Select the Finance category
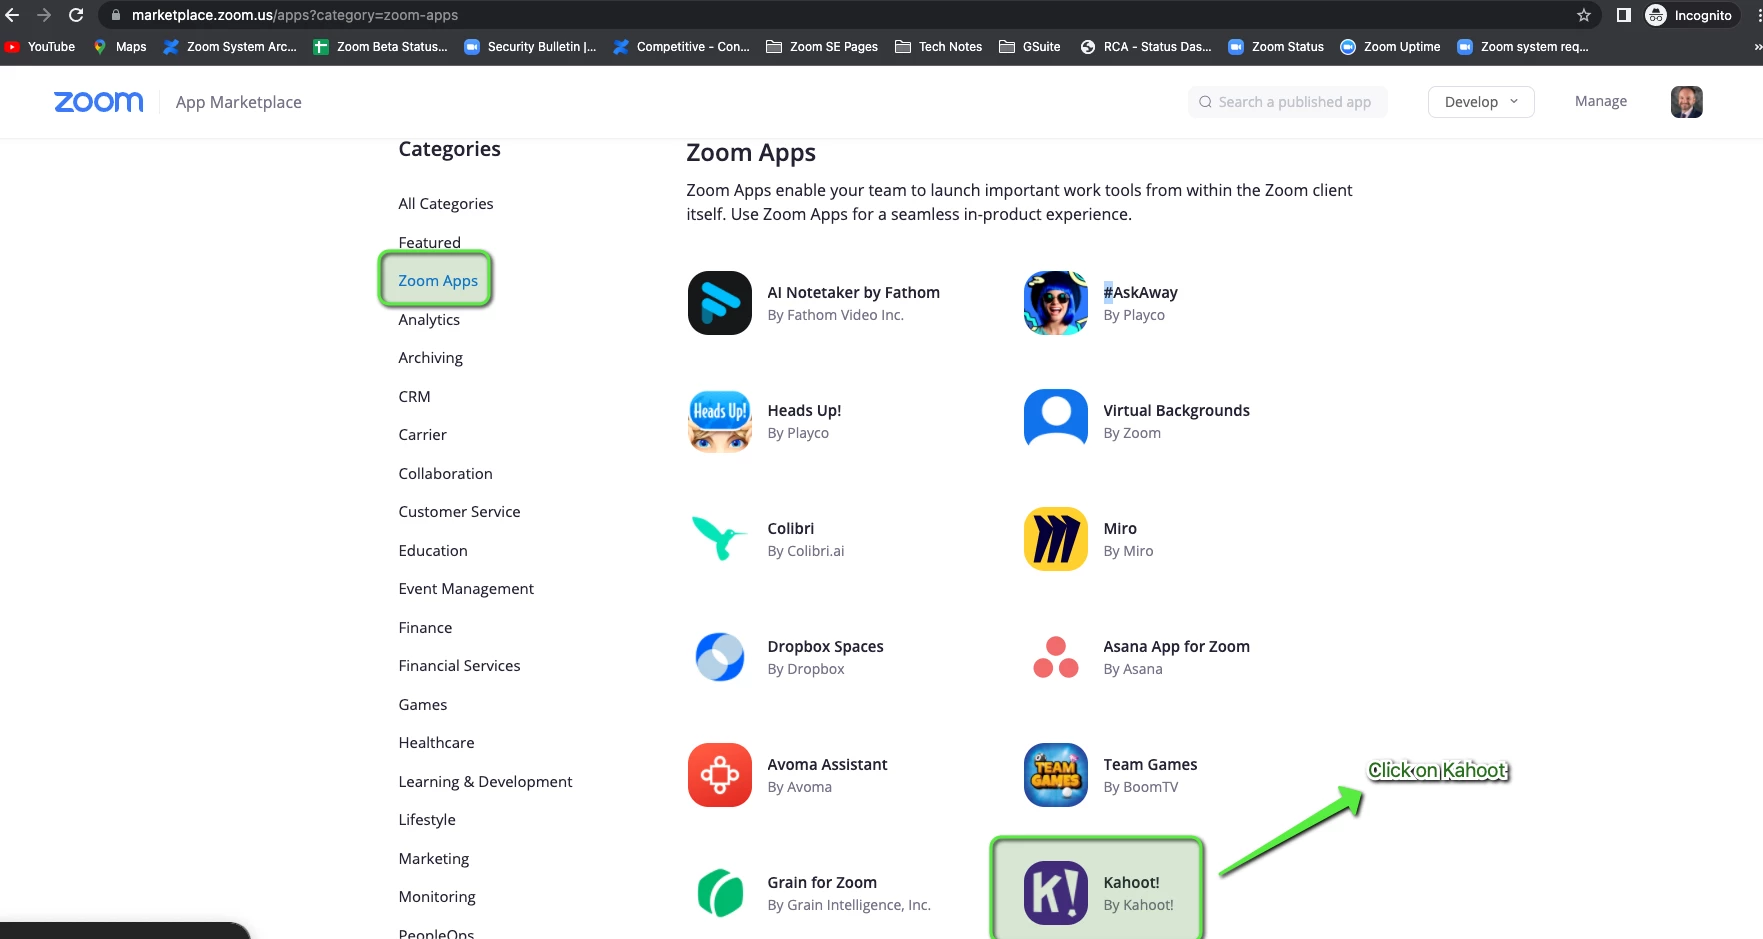This screenshot has height=939, width=1763. coord(426,628)
